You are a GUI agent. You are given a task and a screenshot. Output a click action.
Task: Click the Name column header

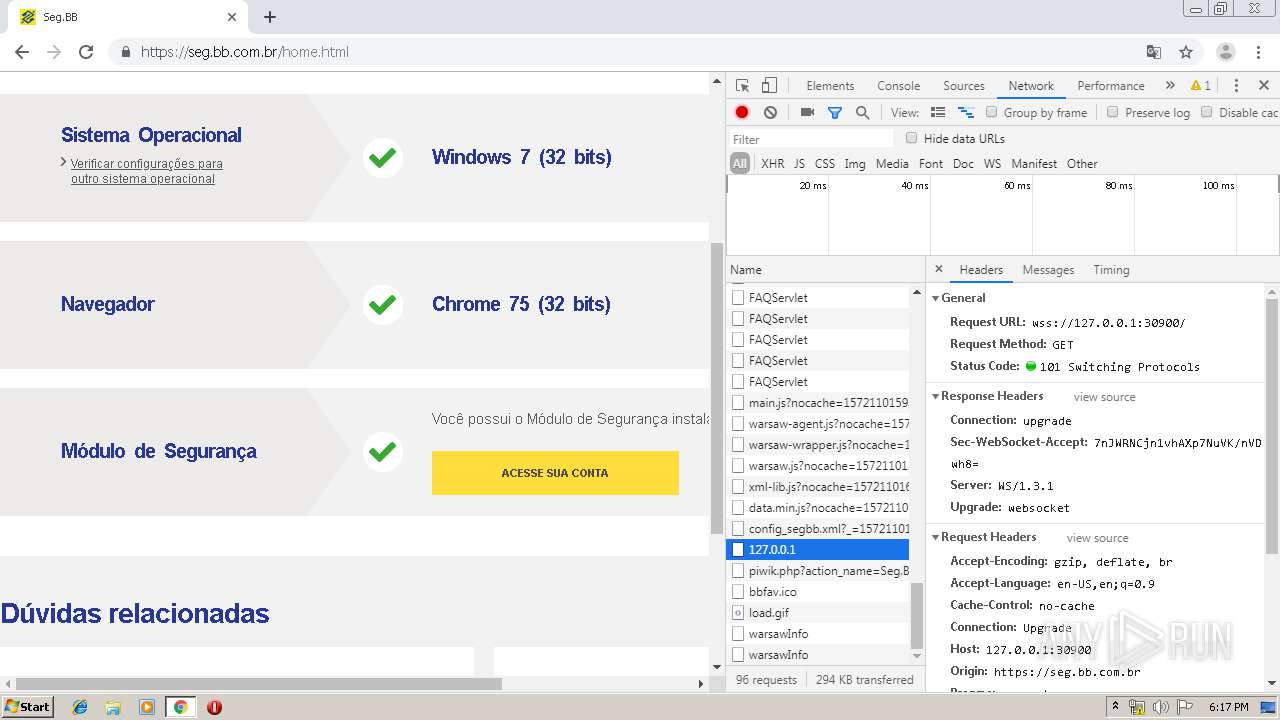click(x=825, y=270)
